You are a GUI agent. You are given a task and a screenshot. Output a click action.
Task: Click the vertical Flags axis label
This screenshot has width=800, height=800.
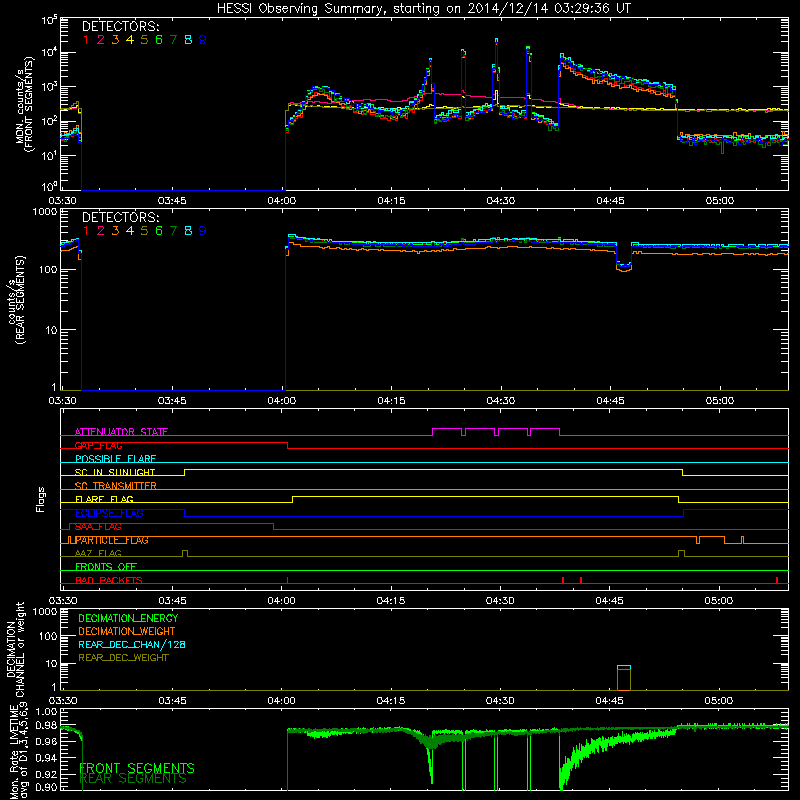(x=41, y=499)
